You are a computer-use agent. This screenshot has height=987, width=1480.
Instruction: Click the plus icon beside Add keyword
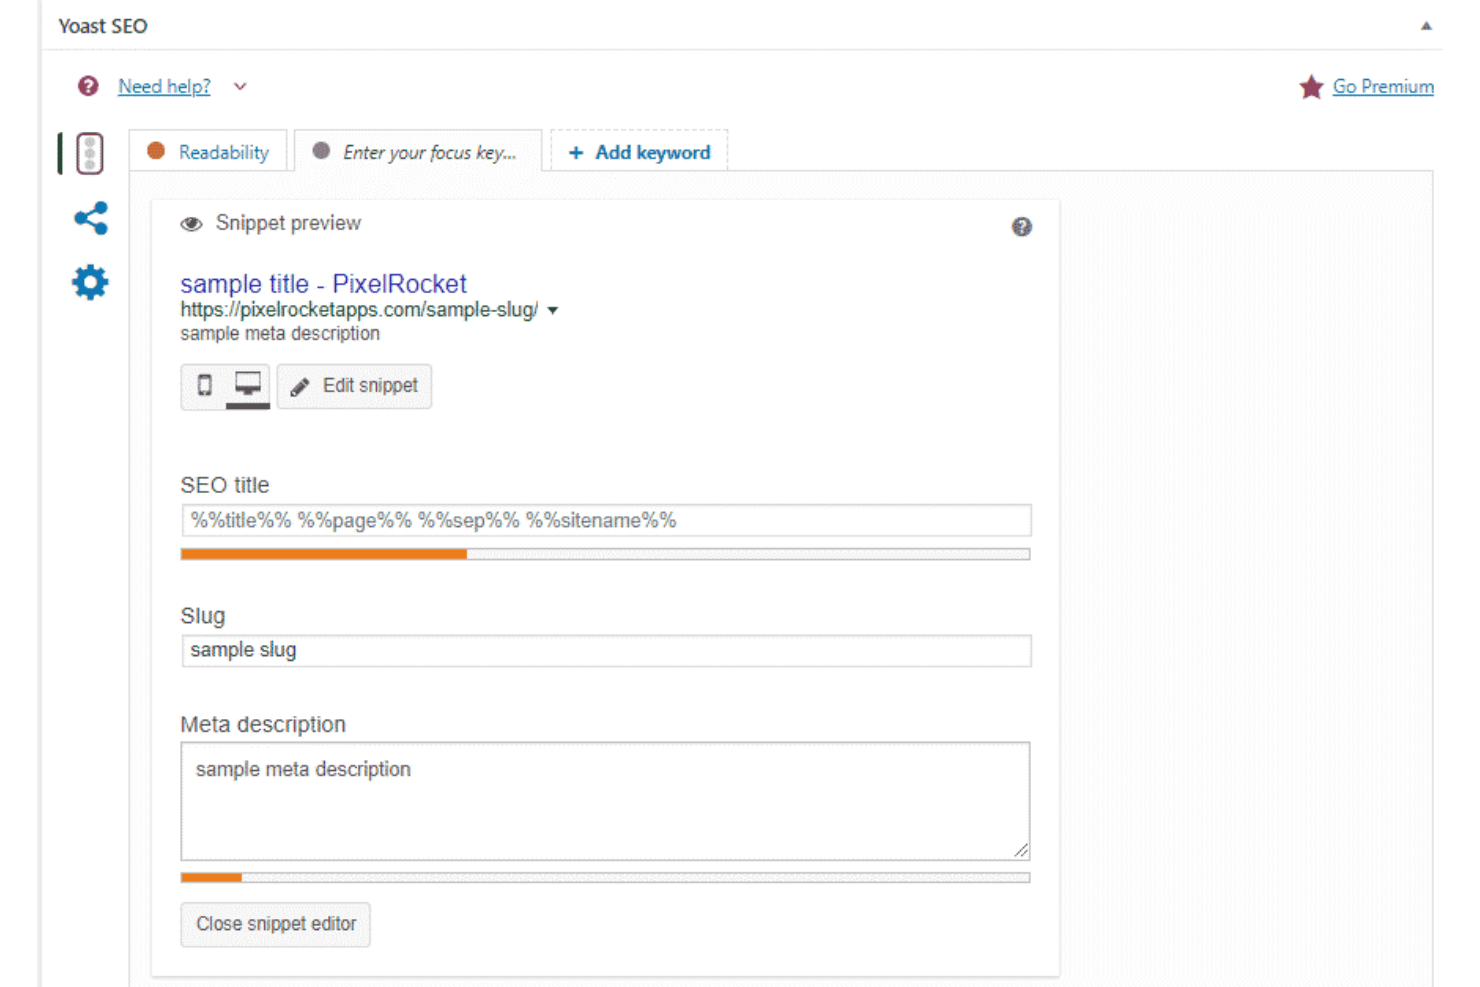575,153
